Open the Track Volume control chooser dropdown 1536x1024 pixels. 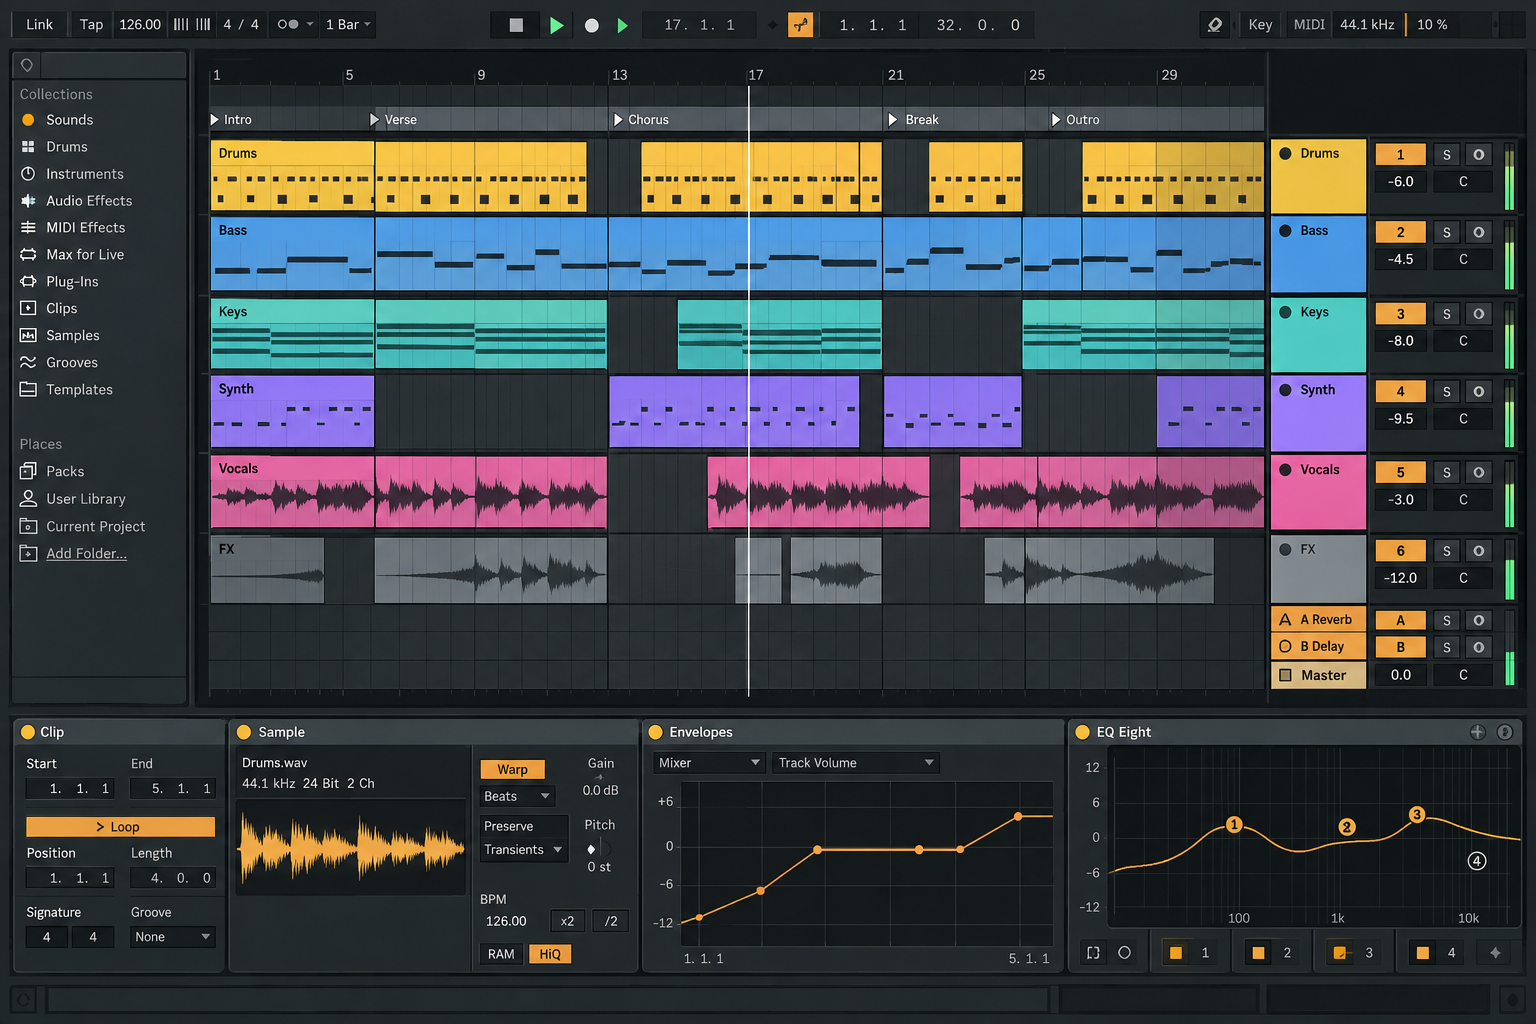857,763
